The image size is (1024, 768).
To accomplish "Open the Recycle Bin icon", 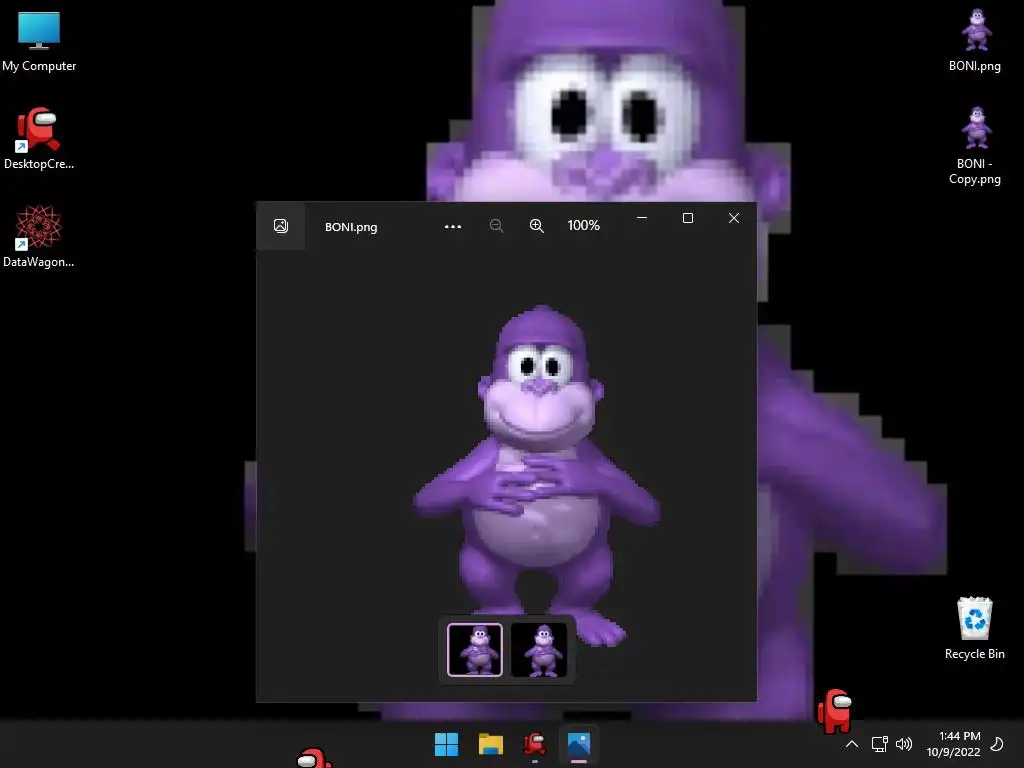I will 975,628.
